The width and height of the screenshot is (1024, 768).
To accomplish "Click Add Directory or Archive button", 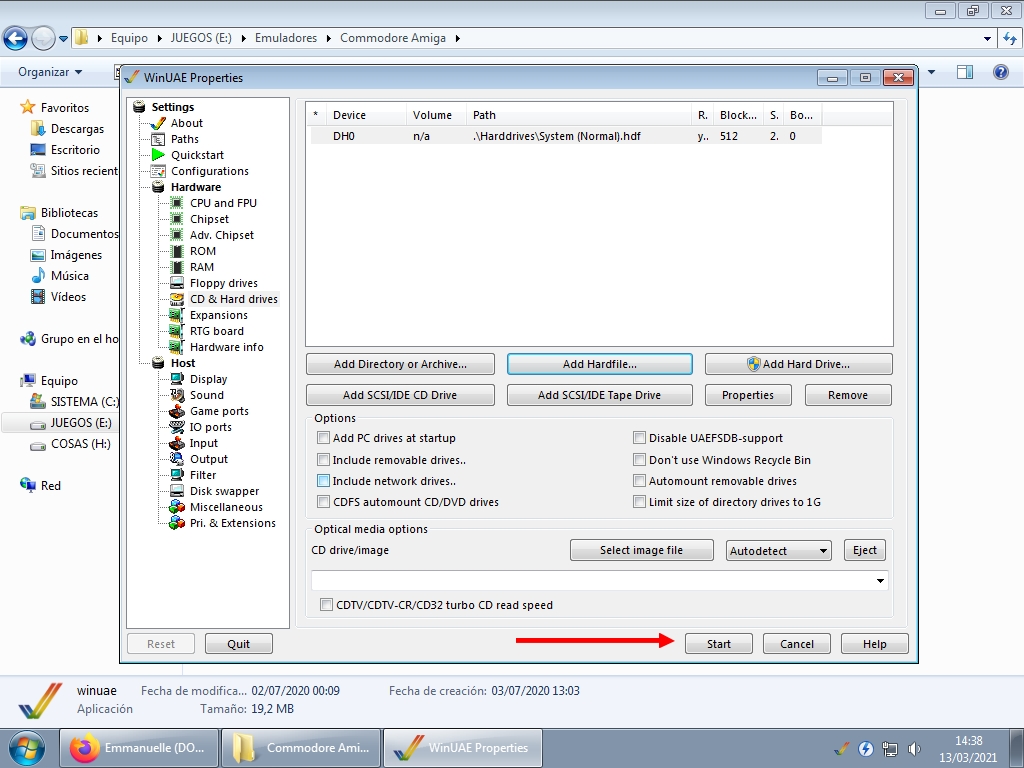I will pos(400,364).
